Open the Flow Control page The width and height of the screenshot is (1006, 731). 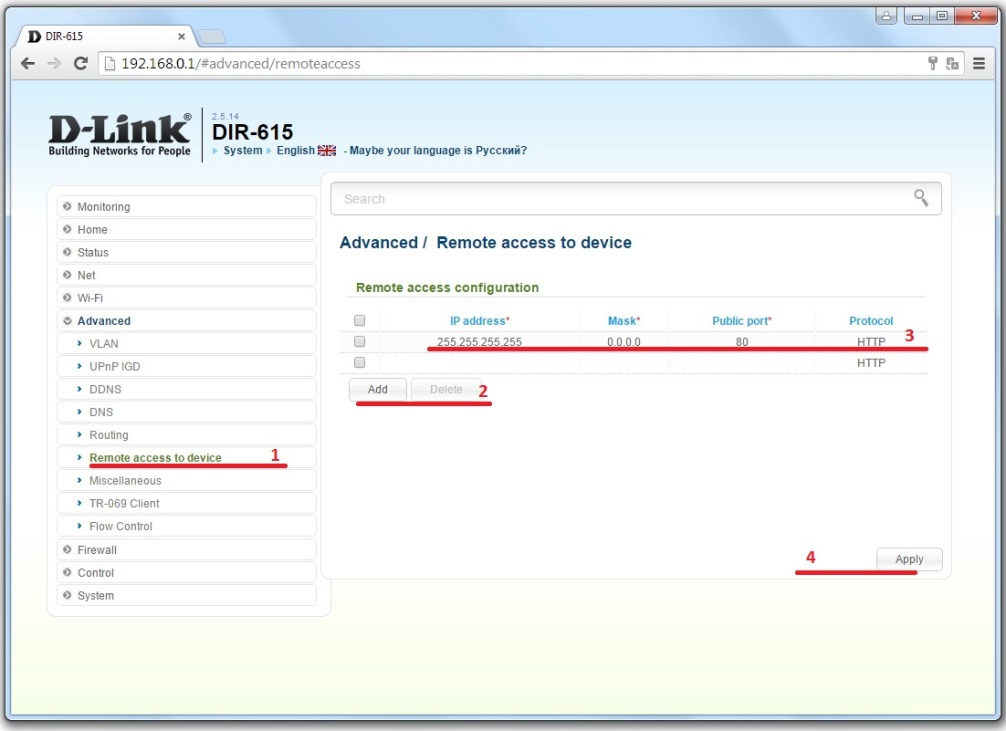[x=186, y=526]
